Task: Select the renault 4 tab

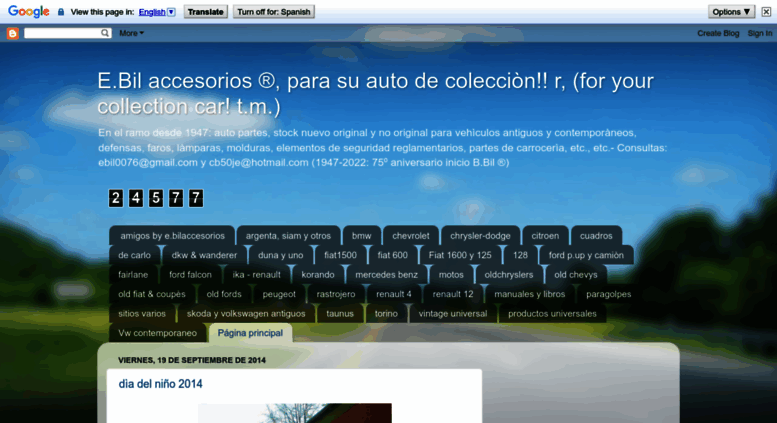Action: tap(394, 294)
